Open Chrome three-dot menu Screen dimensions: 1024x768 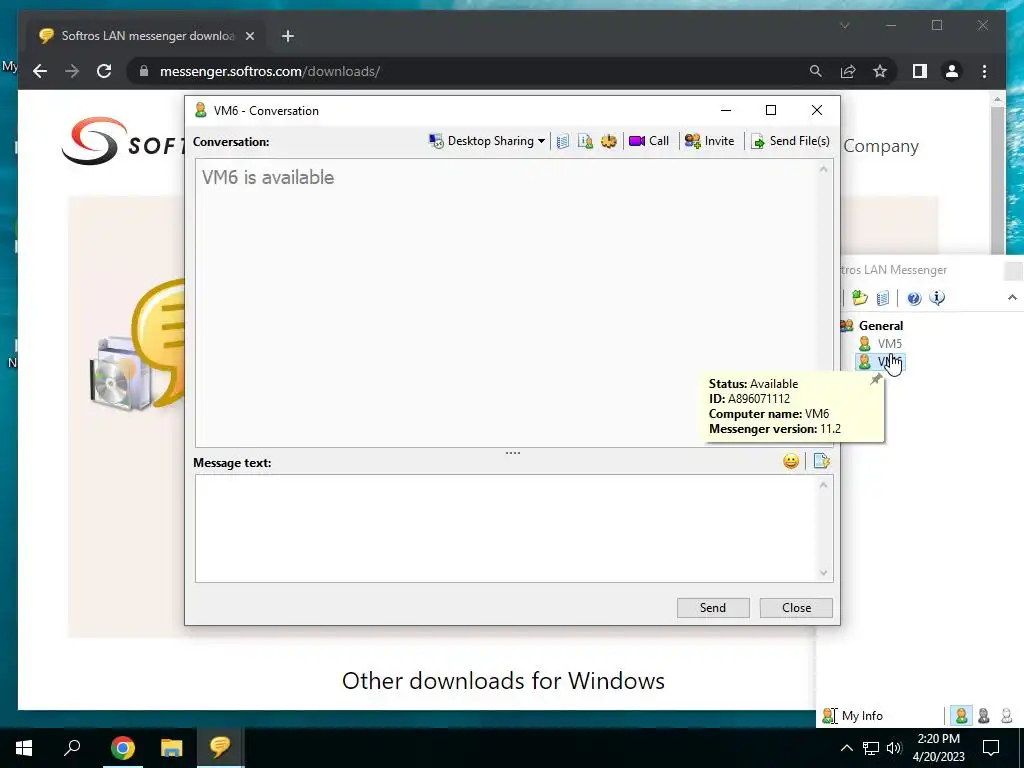[x=984, y=71]
